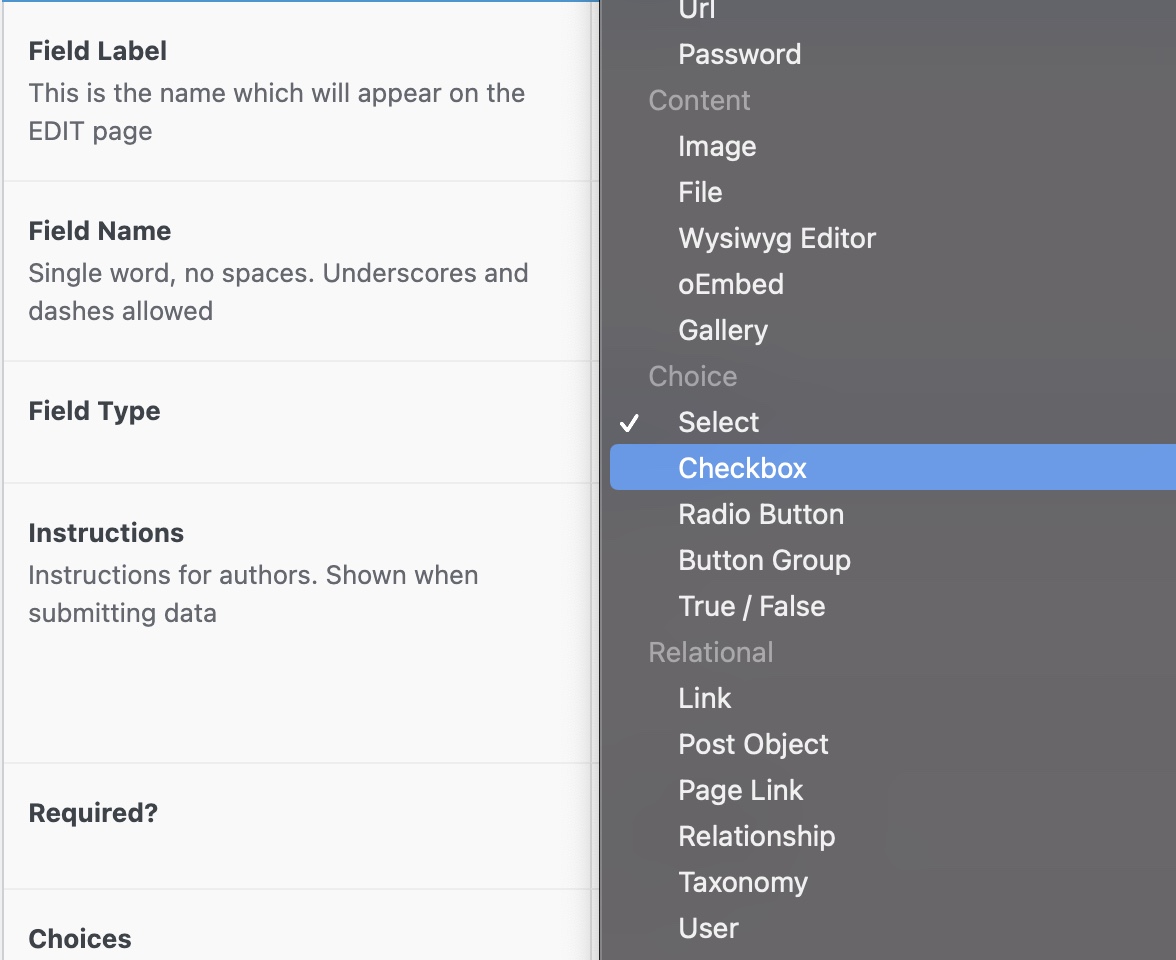Choose User from the Relational group

point(708,928)
